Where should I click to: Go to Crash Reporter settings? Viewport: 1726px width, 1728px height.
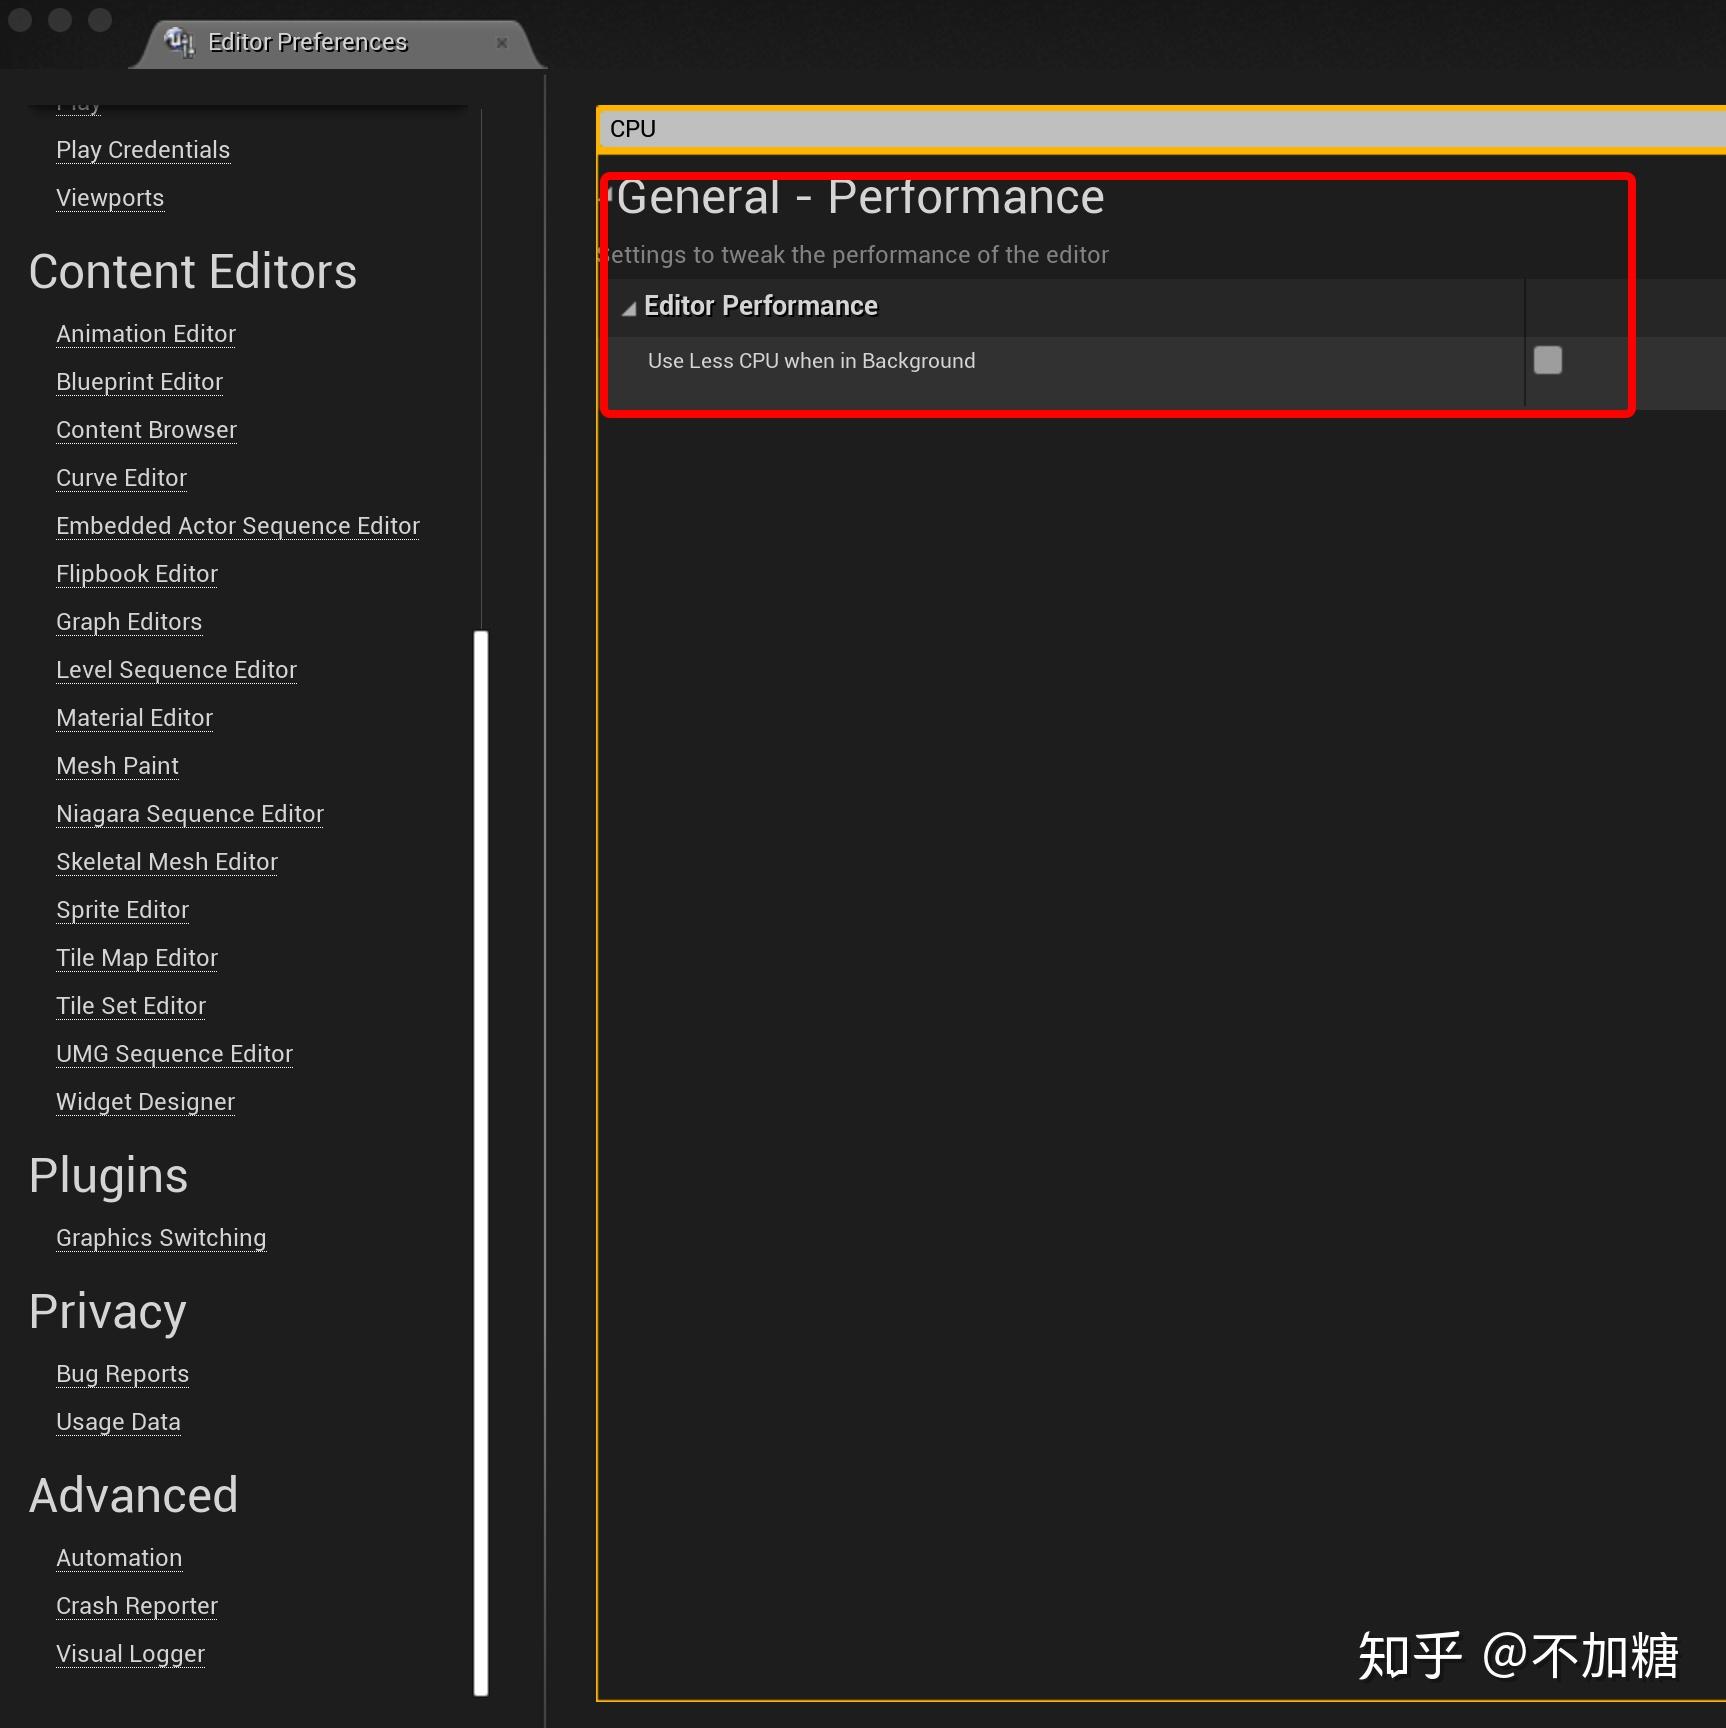pyautogui.click(x=137, y=1606)
